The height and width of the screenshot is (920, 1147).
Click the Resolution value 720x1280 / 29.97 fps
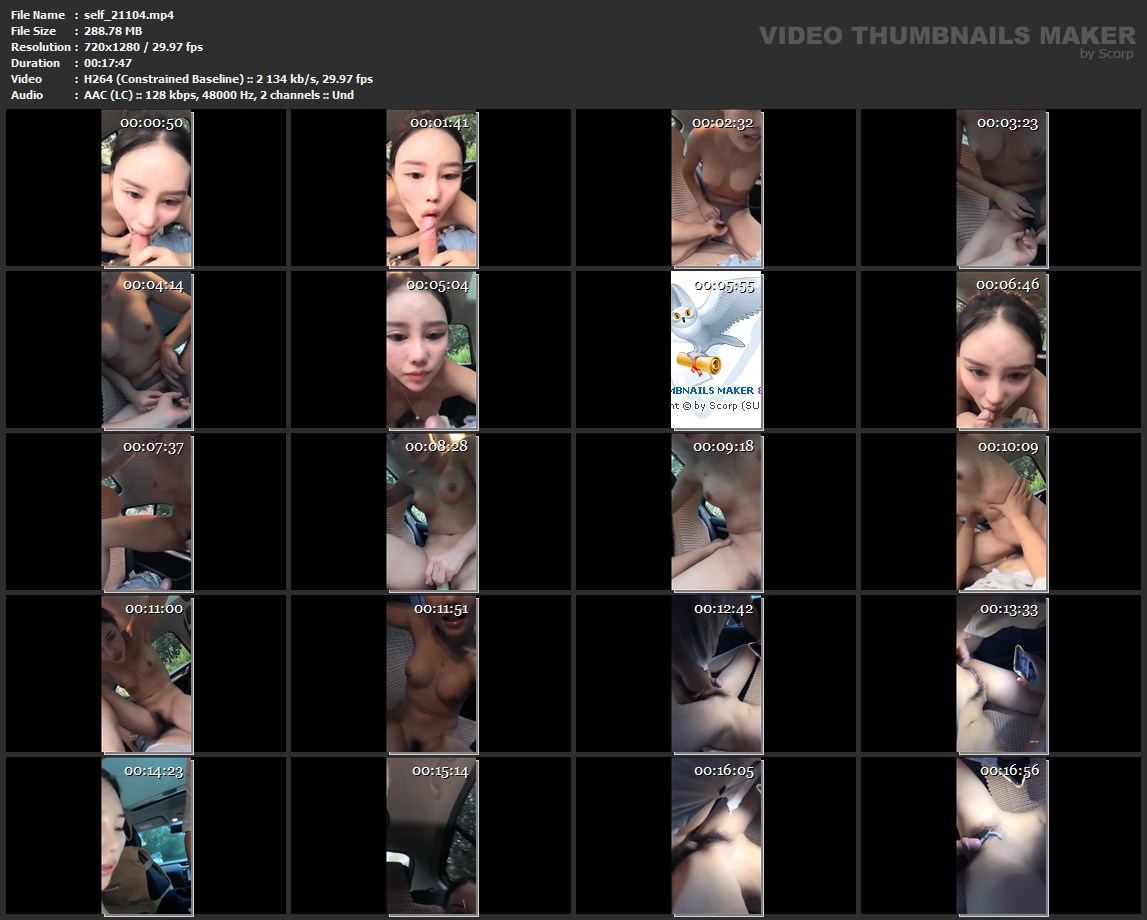pos(143,47)
